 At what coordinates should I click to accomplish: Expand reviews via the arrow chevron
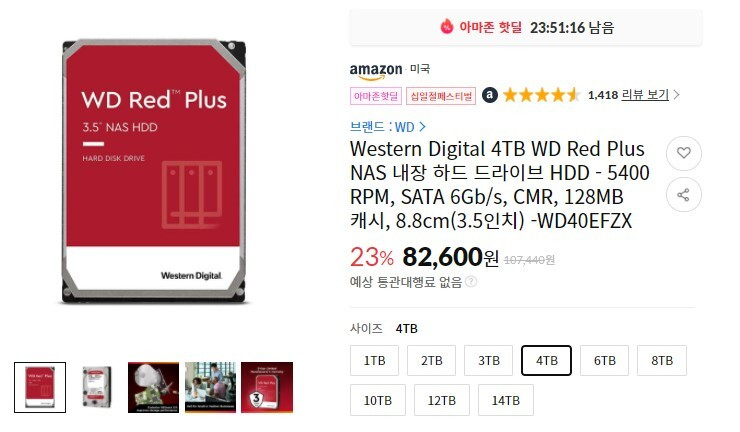coord(676,95)
